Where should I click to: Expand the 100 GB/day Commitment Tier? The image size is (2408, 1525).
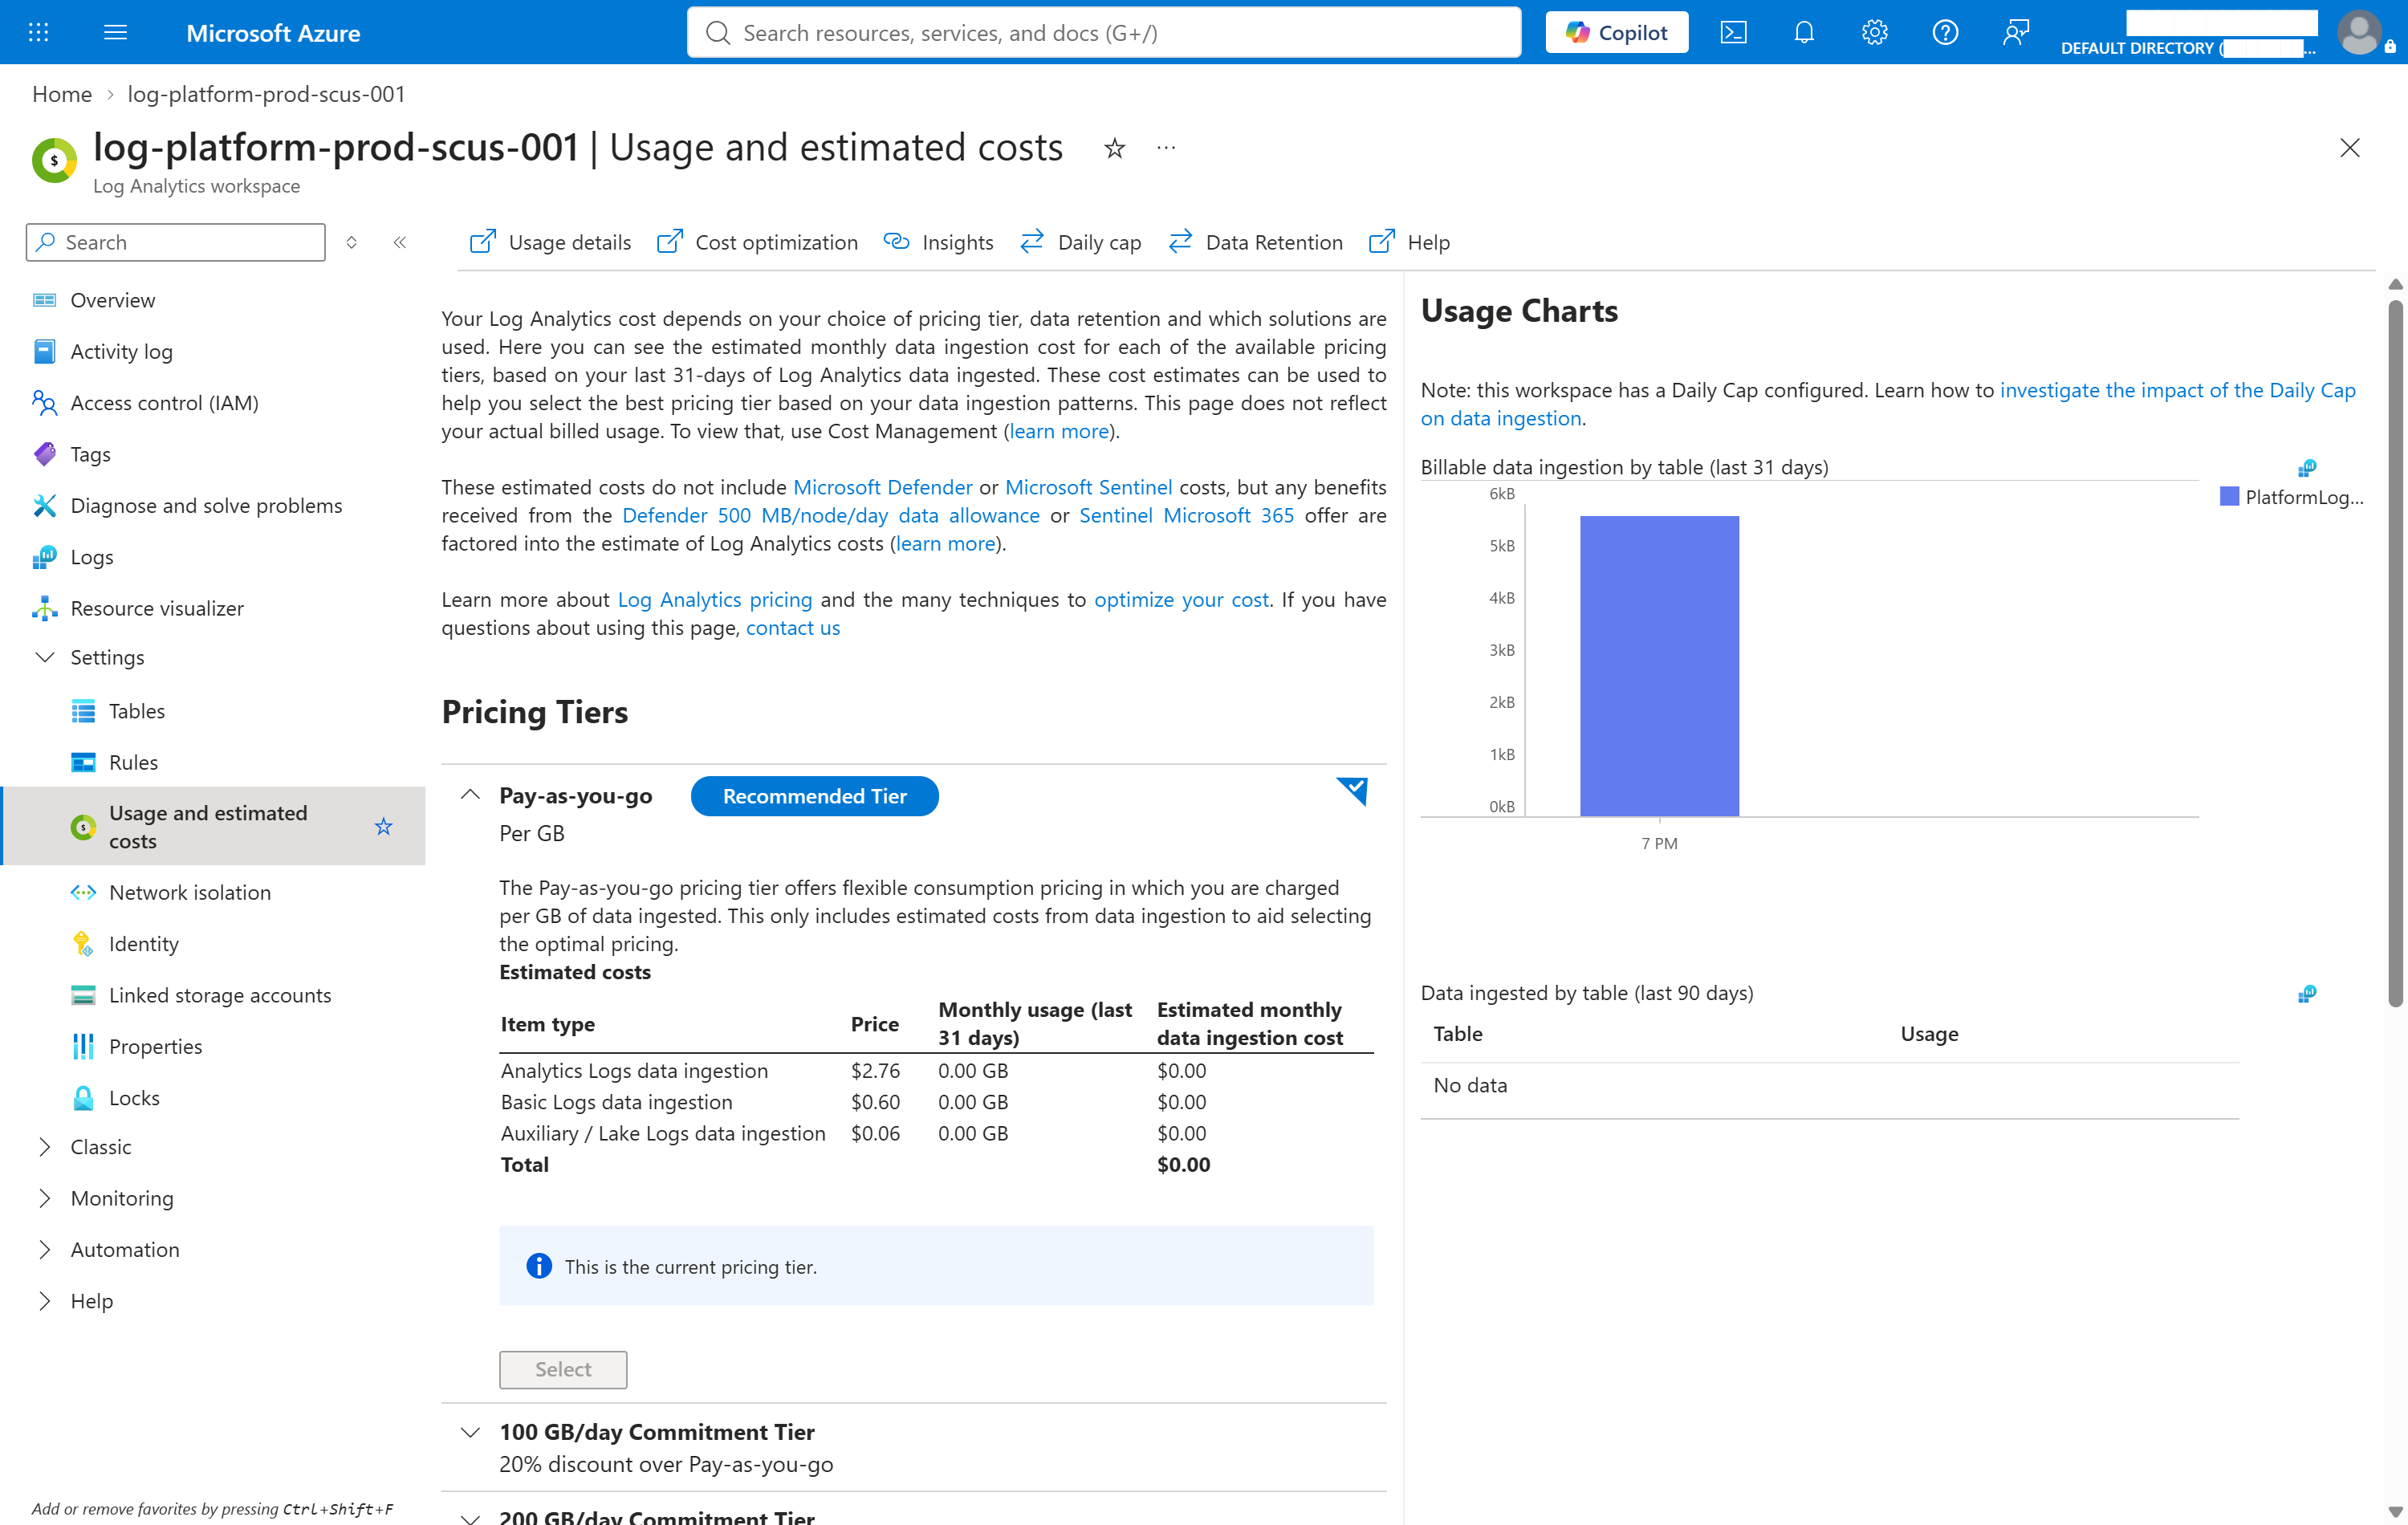(x=470, y=1432)
